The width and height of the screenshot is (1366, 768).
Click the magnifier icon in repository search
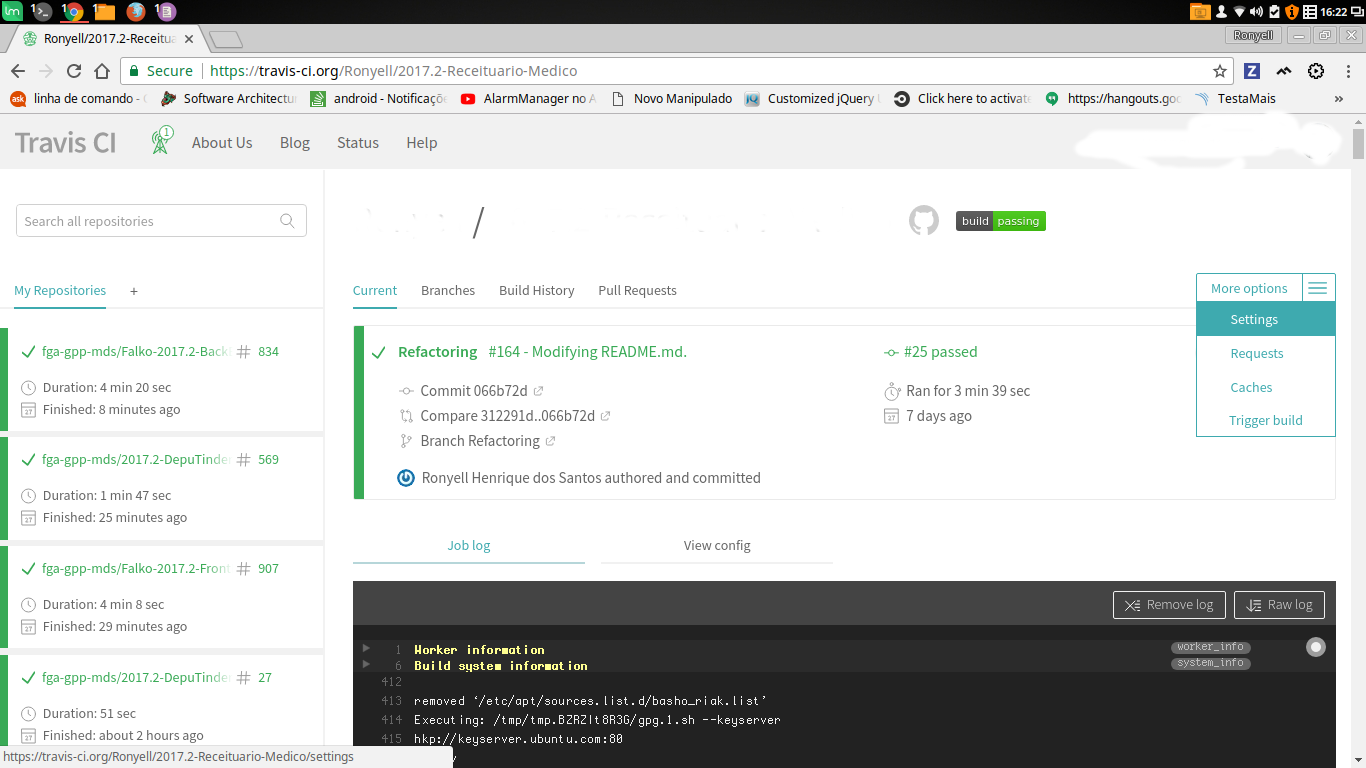point(287,221)
